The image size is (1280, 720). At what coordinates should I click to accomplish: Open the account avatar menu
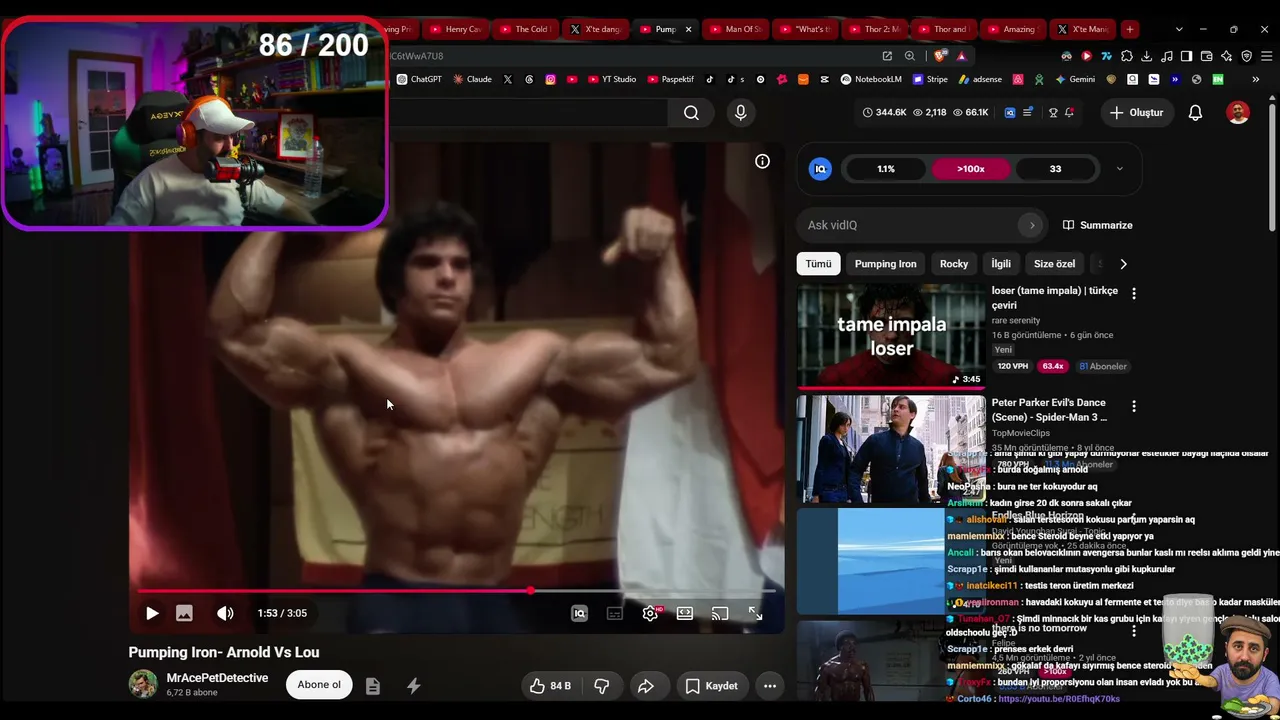(1238, 113)
